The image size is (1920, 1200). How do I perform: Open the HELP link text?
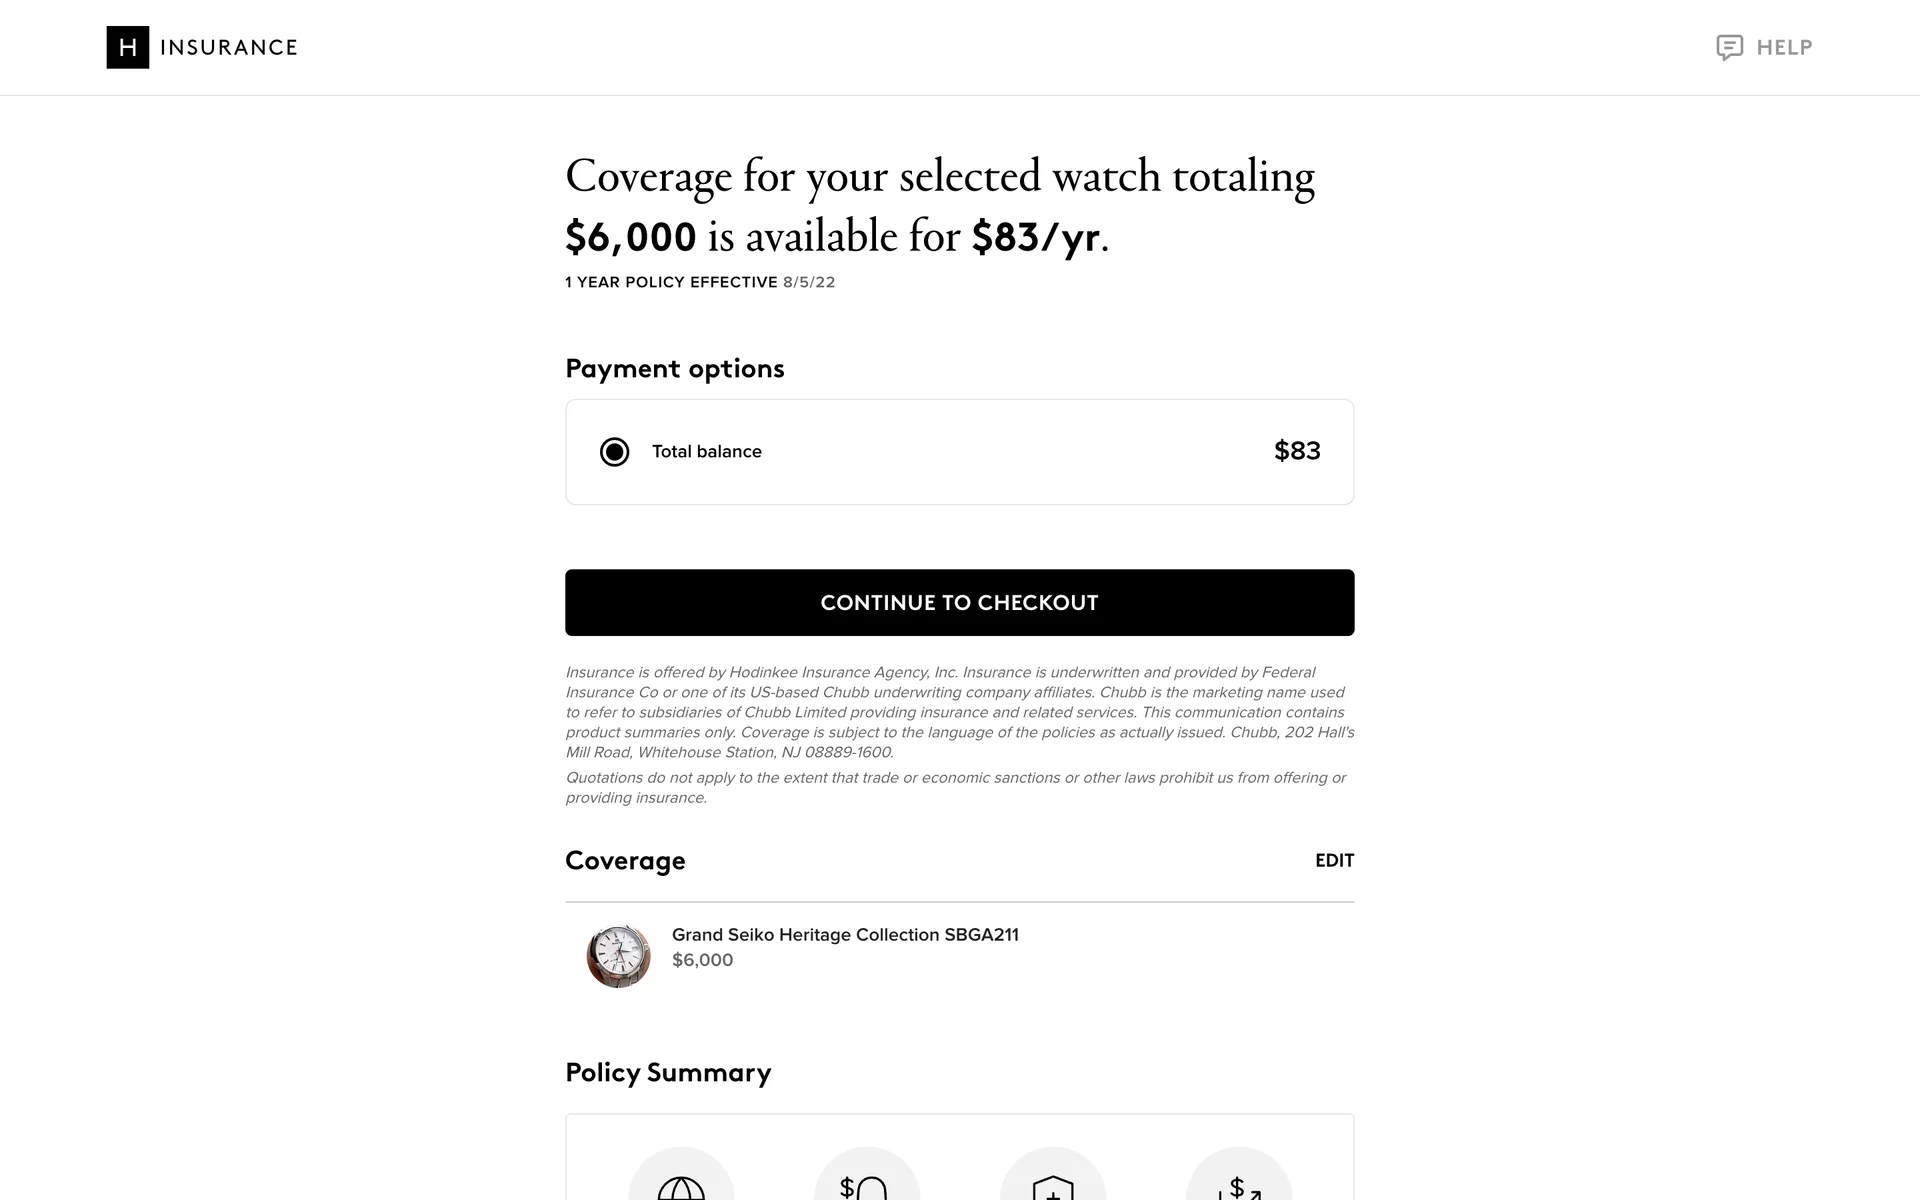(x=1784, y=48)
